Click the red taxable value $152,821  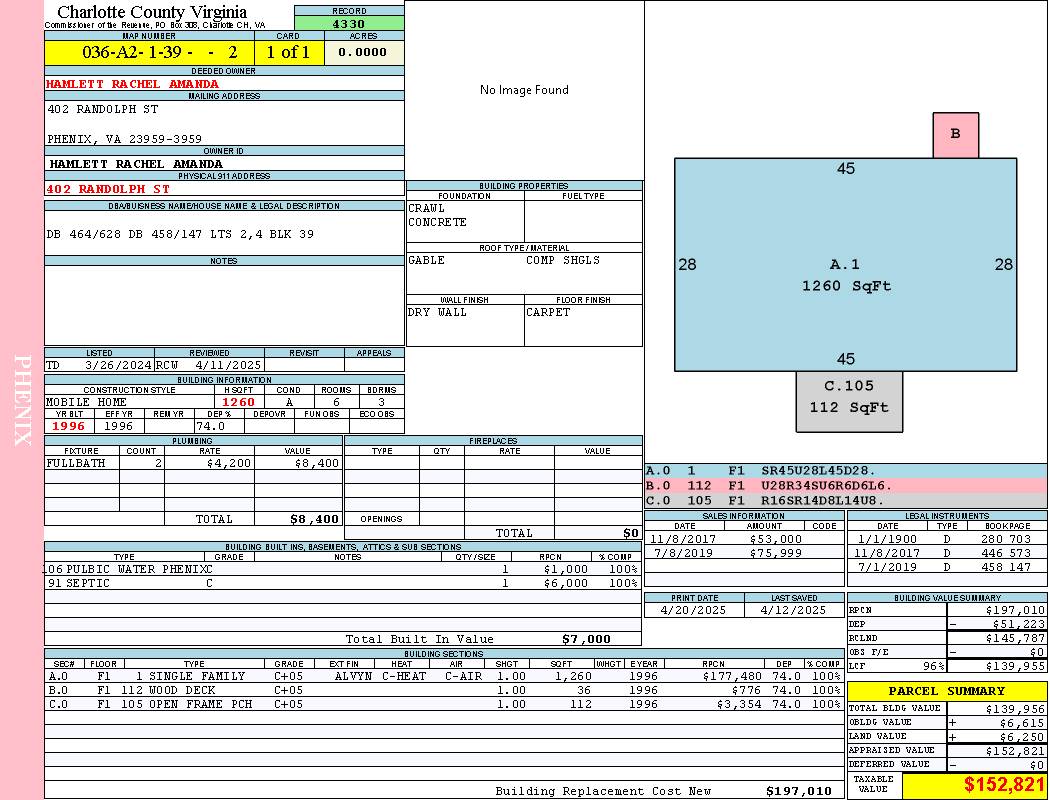[x=1003, y=786]
